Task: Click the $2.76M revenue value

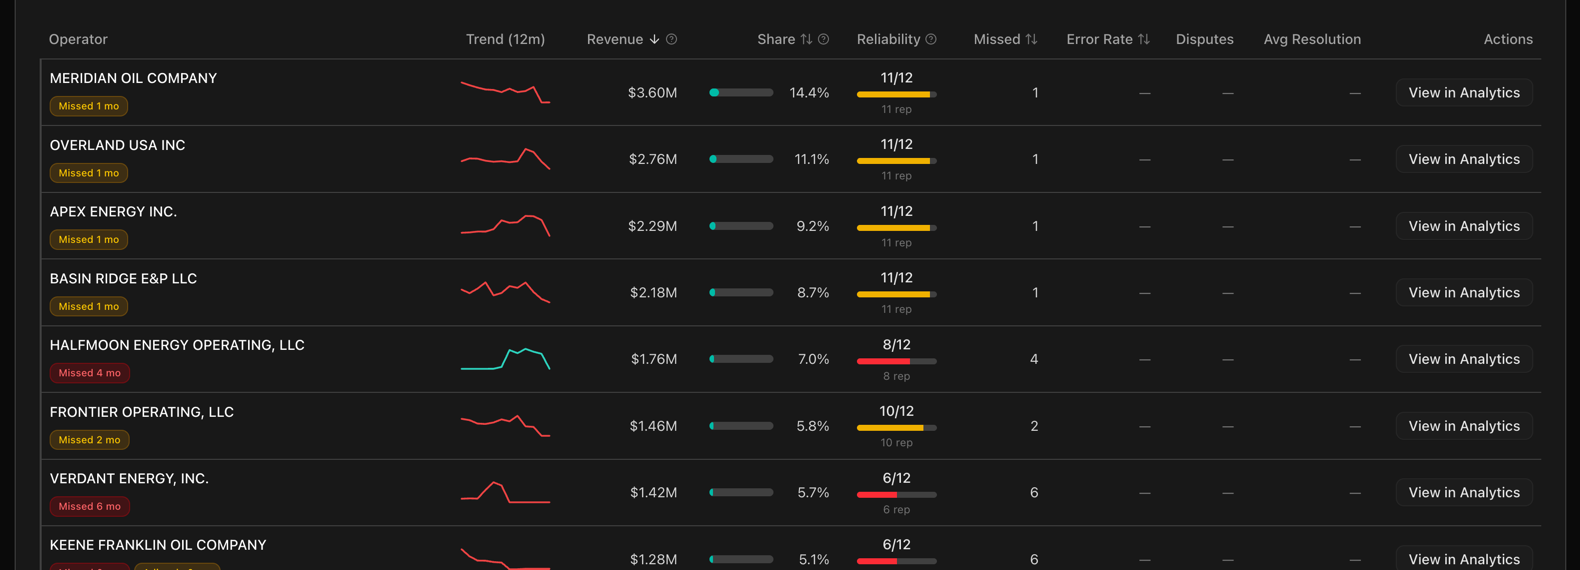Action: [653, 159]
